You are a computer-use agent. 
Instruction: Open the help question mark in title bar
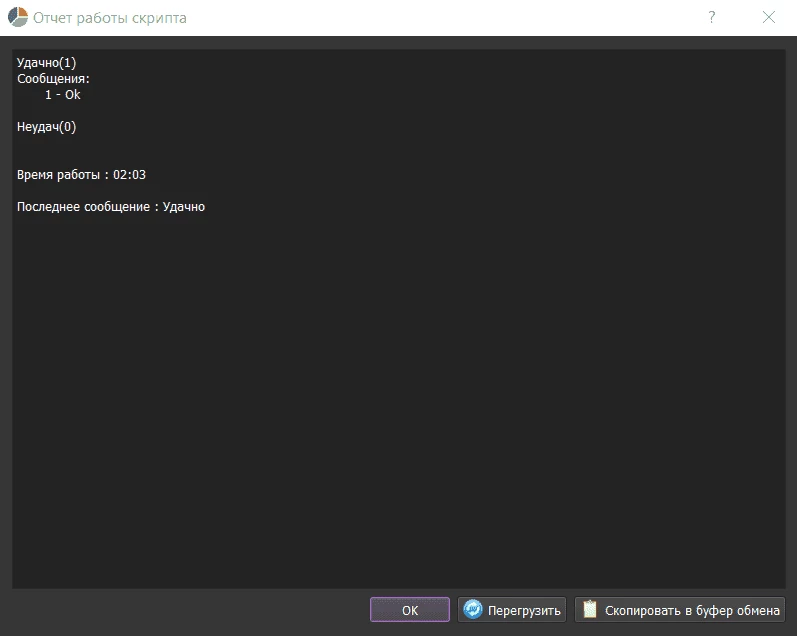[x=712, y=17]
